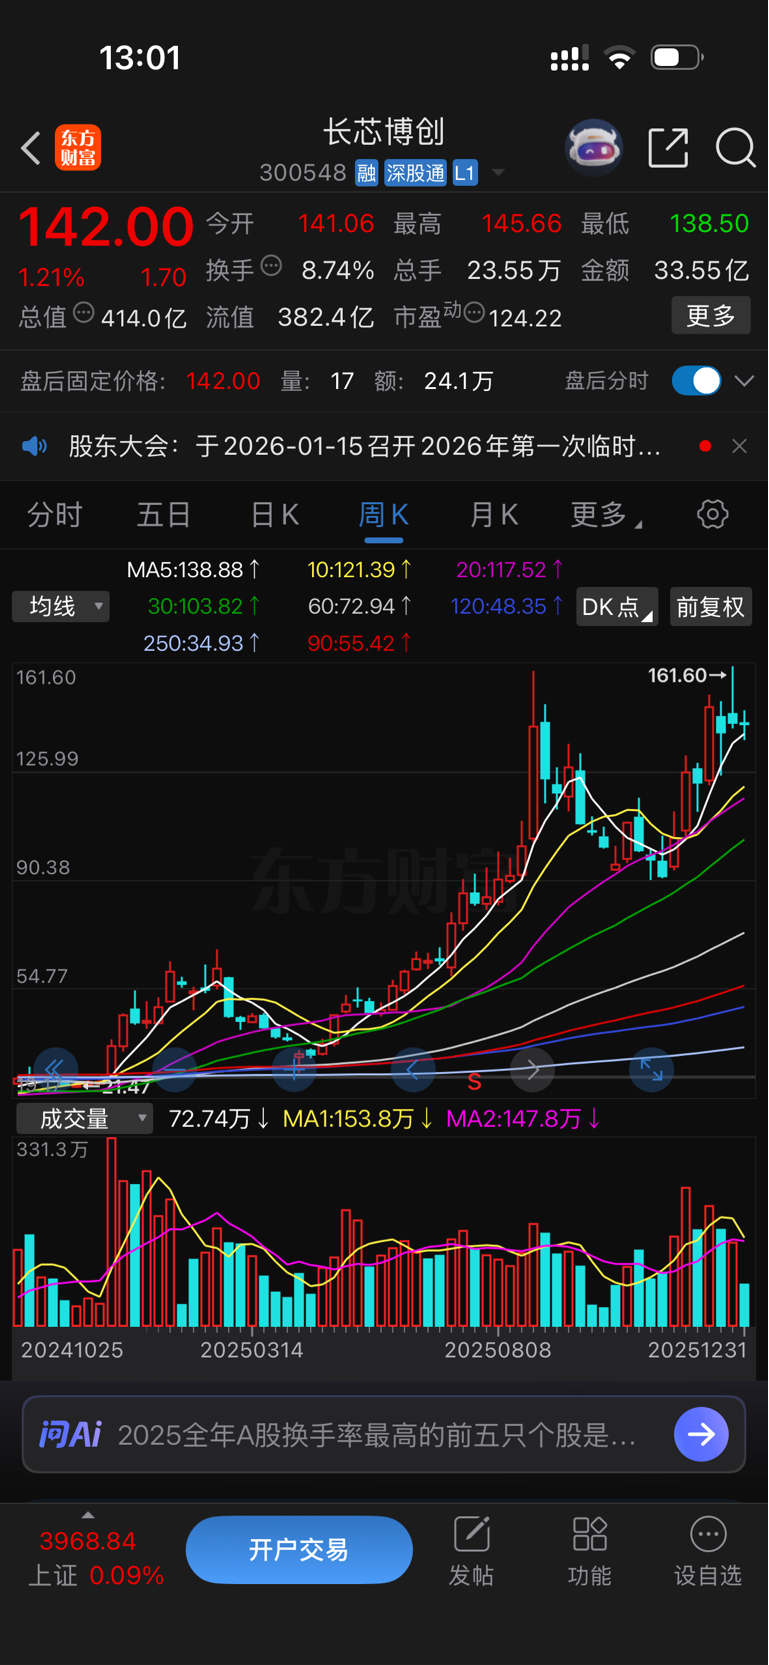Switch to the 五日 tab
This screenshot has width=769, height=1665.
[x=164, y=515]
